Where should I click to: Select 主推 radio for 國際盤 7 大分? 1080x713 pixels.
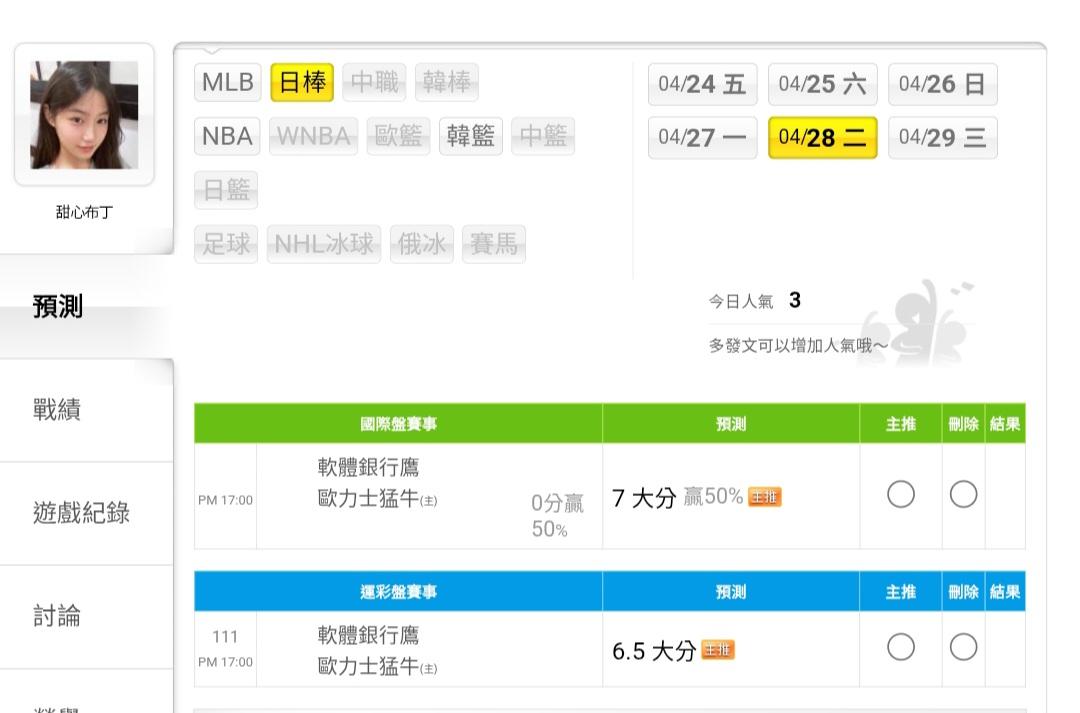click(901, 495)
